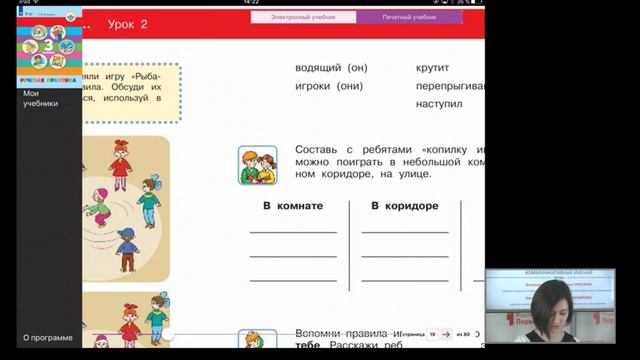Click the Составь с ребятами task text
Viewport: 640px width, 360px height.
(x=390, y=162)
